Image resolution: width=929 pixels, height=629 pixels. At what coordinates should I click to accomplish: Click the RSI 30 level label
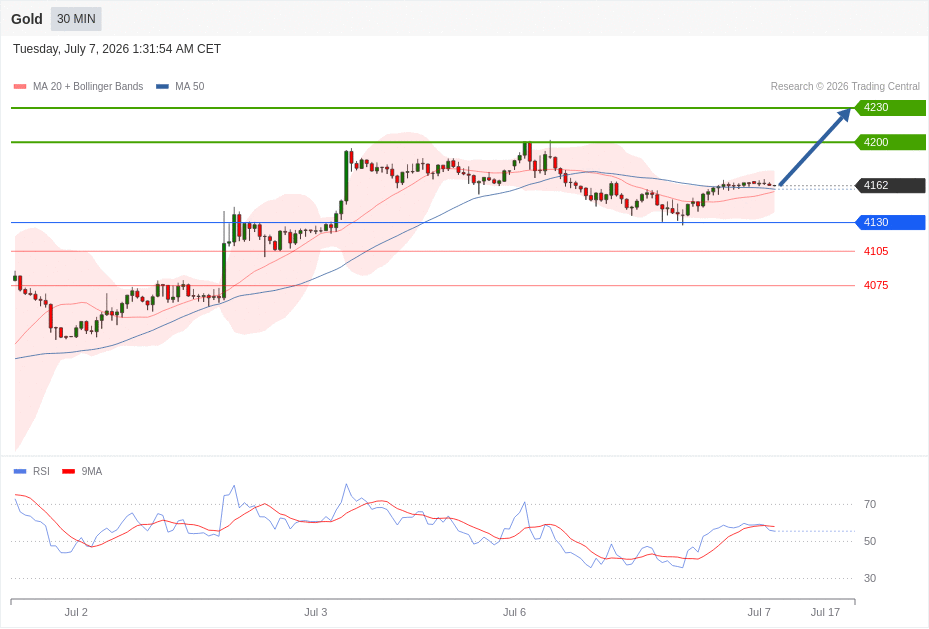870,579
